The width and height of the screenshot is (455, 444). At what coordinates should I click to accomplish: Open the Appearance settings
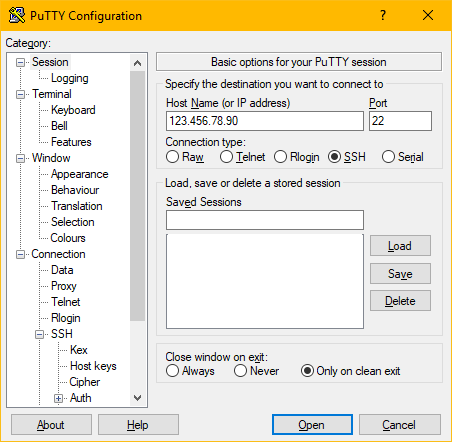(x=80, y=174)
